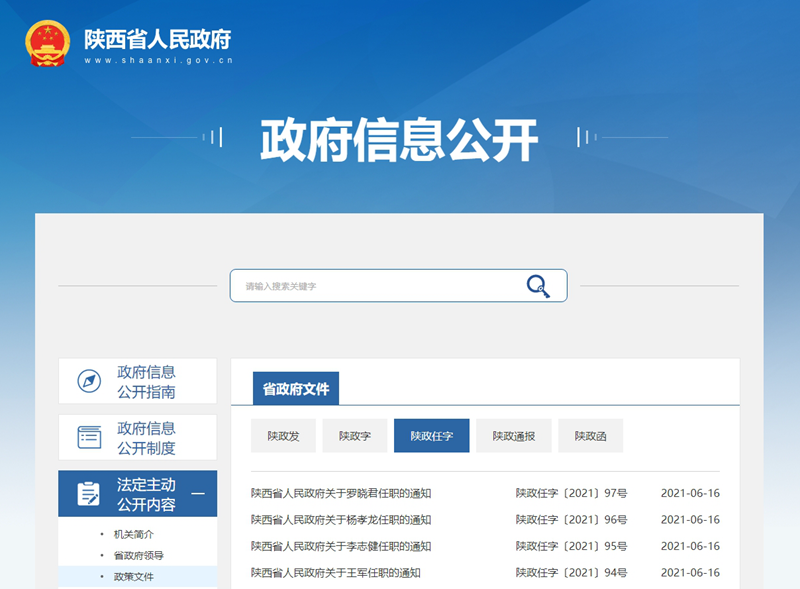This screenshot has height=589, width=800.
Task: Open the 政府信息公开制度 menu entry
Action: [138, 437]
